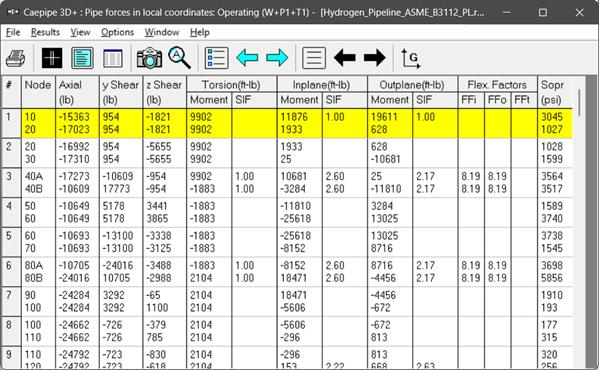The image size is (599, 370).
Task: Select row 6 header for nodes 80A-80B
Action: [11, 271]
